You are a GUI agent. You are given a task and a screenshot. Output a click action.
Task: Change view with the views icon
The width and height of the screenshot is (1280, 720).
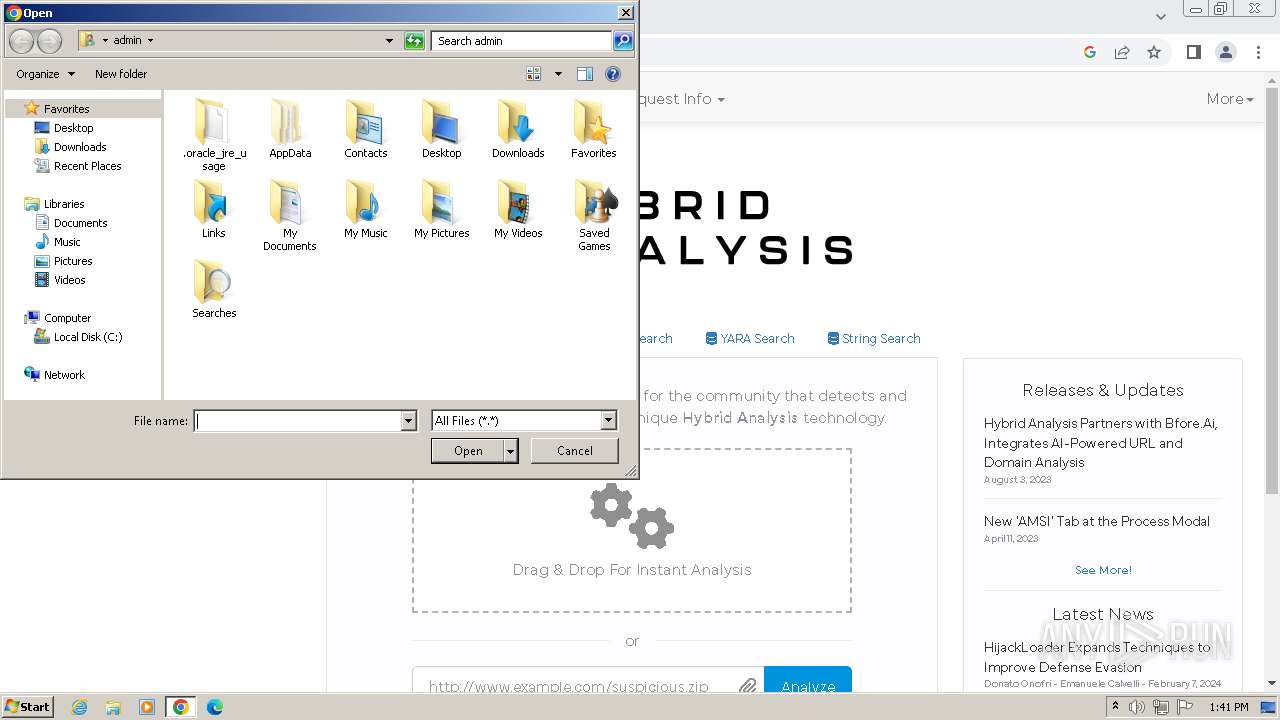click(534, 74)
